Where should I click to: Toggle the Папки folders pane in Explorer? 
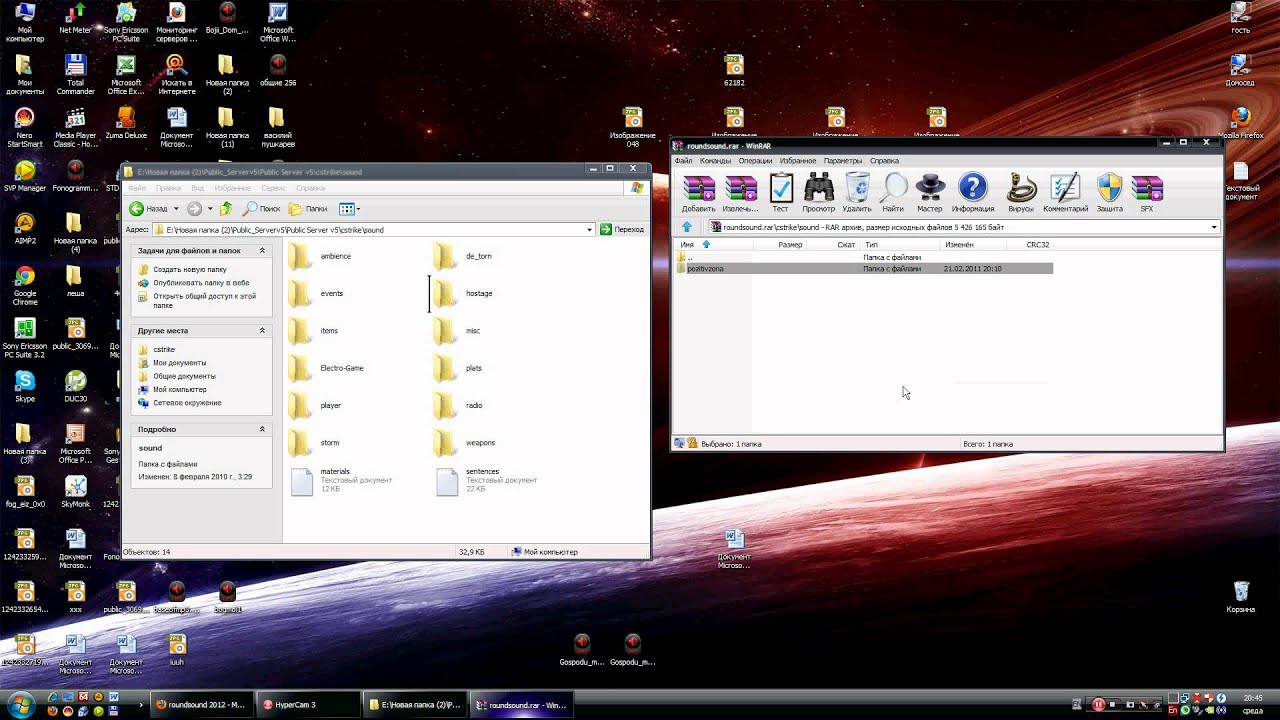308,209
